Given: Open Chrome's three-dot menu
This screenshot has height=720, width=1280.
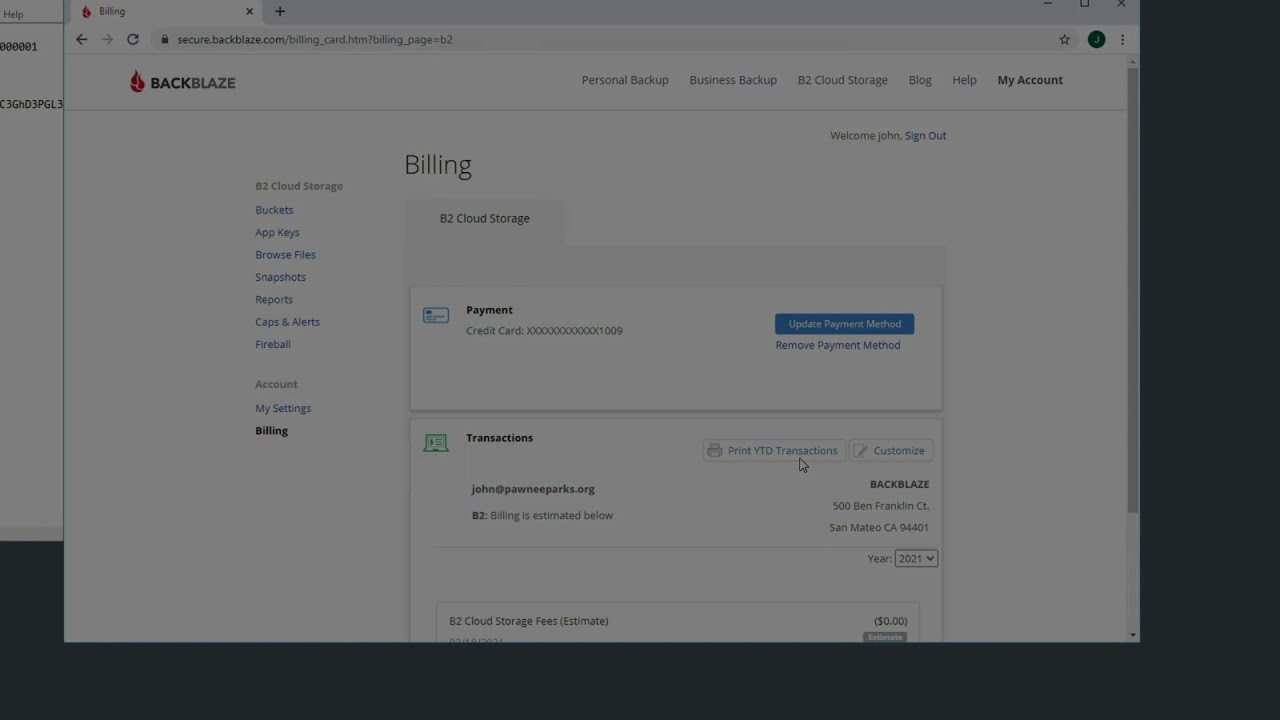Looking at the screenshot, I should (x=1122, y=39).
